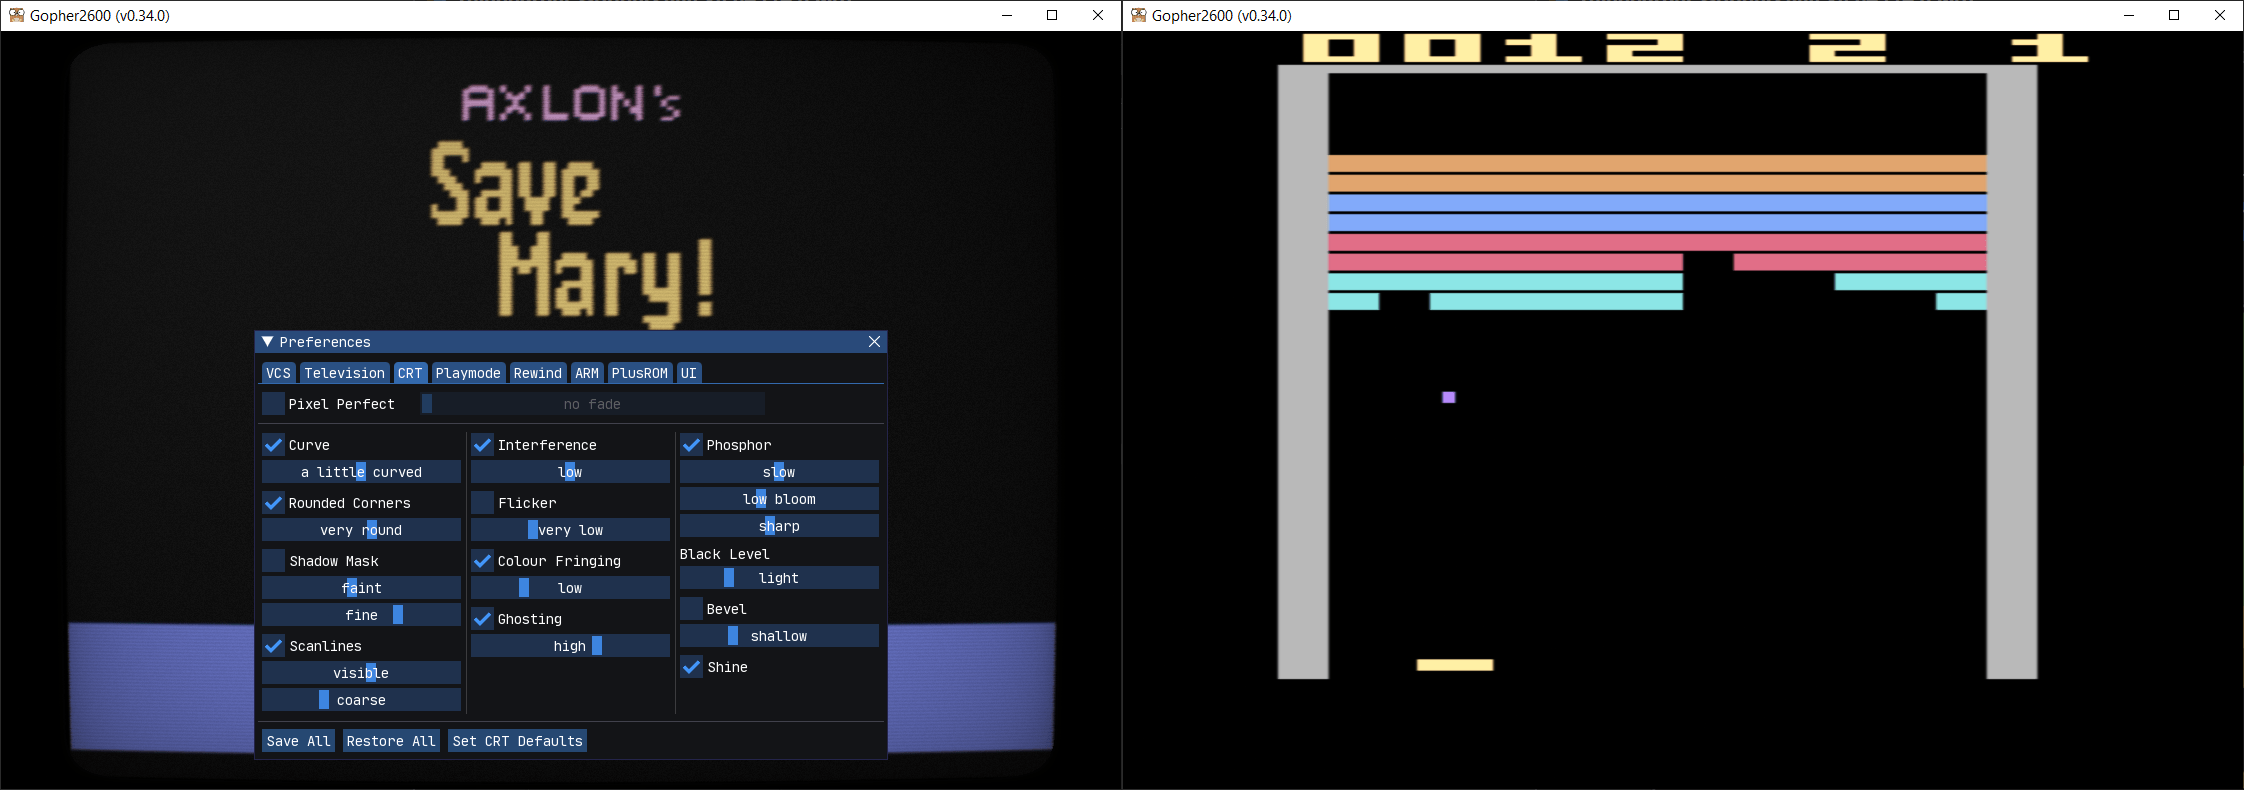Click the Restore All button

pos(391,741)
